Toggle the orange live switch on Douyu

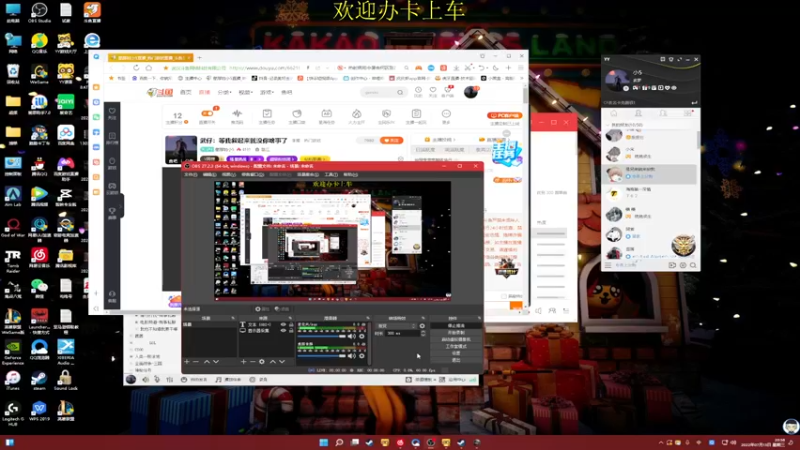[207, 113]
